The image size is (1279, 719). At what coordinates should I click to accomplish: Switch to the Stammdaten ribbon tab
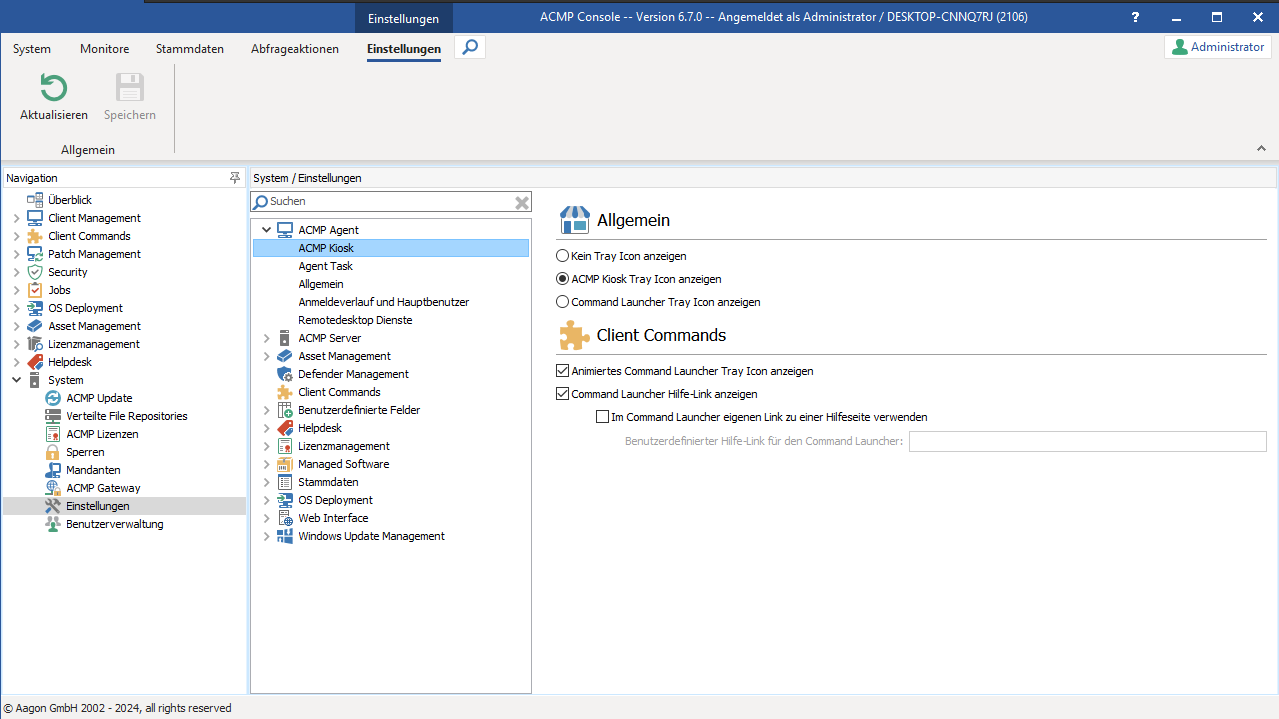point(190,49)
